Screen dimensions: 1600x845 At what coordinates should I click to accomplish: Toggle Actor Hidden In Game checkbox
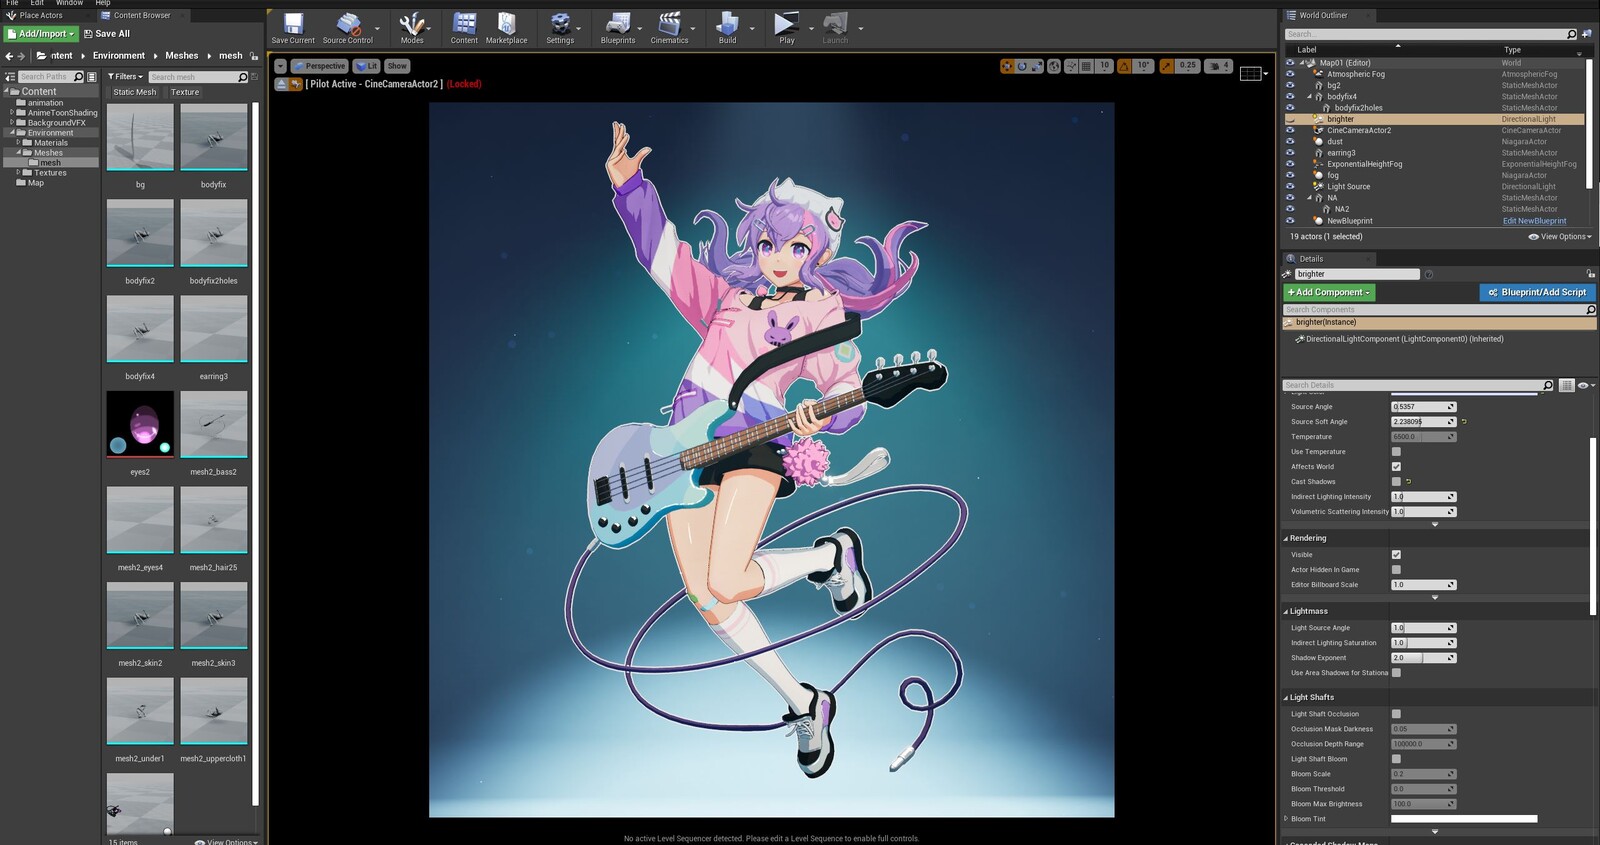coord(1396,570)
